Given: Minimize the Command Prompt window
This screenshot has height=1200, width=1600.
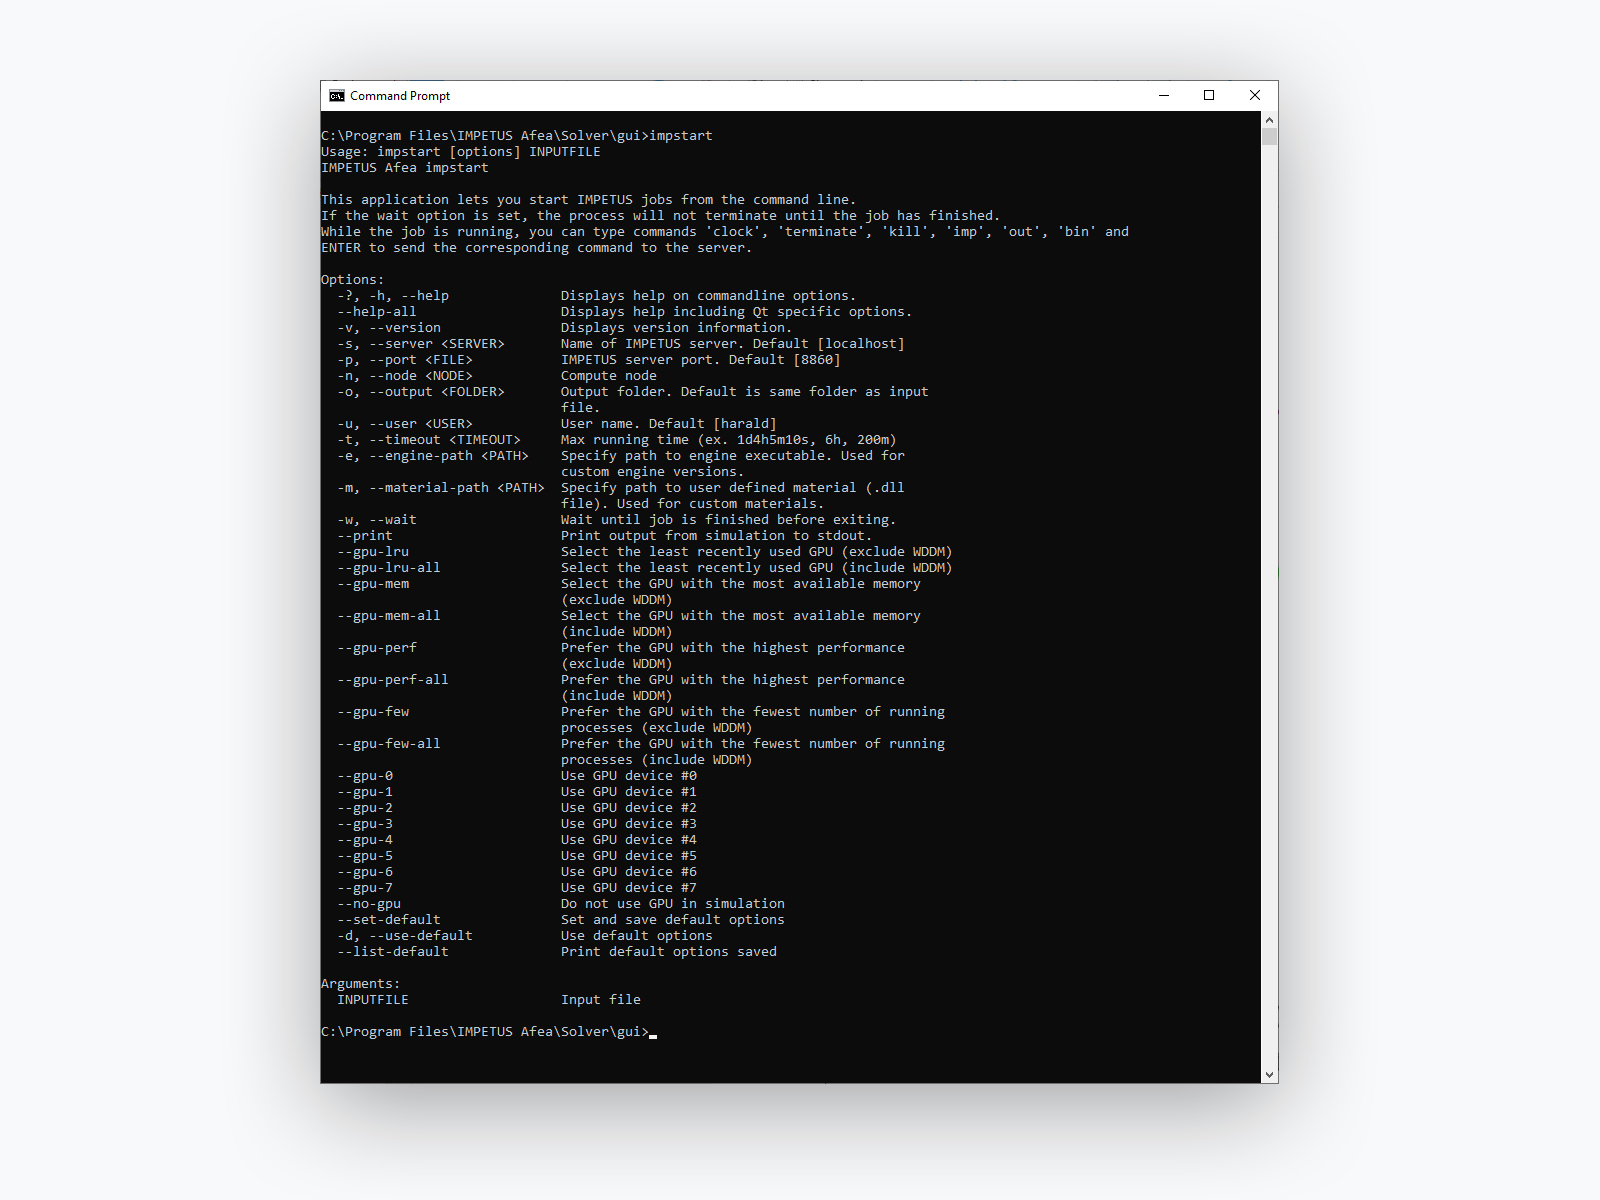Looking at the screenshot, I should click(1164, 96).
